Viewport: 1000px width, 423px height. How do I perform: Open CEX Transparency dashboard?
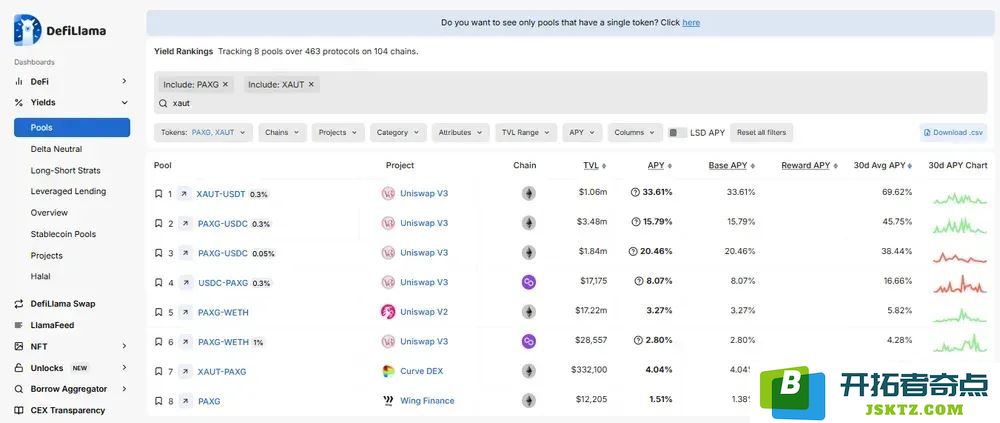[68, 410]
